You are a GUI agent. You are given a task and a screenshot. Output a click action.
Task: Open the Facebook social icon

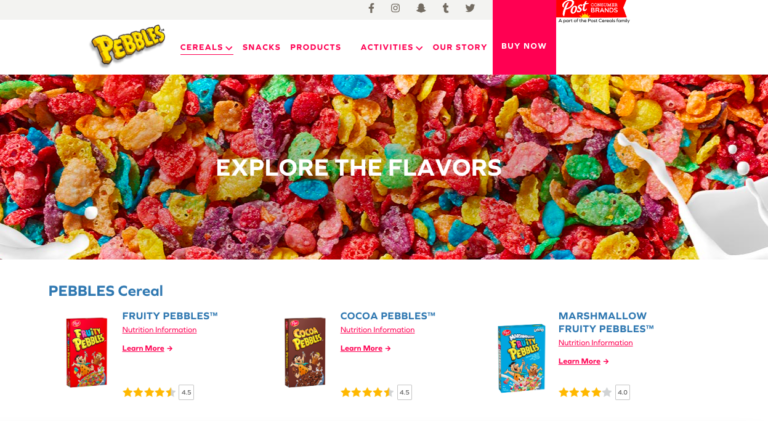point(371,8)
